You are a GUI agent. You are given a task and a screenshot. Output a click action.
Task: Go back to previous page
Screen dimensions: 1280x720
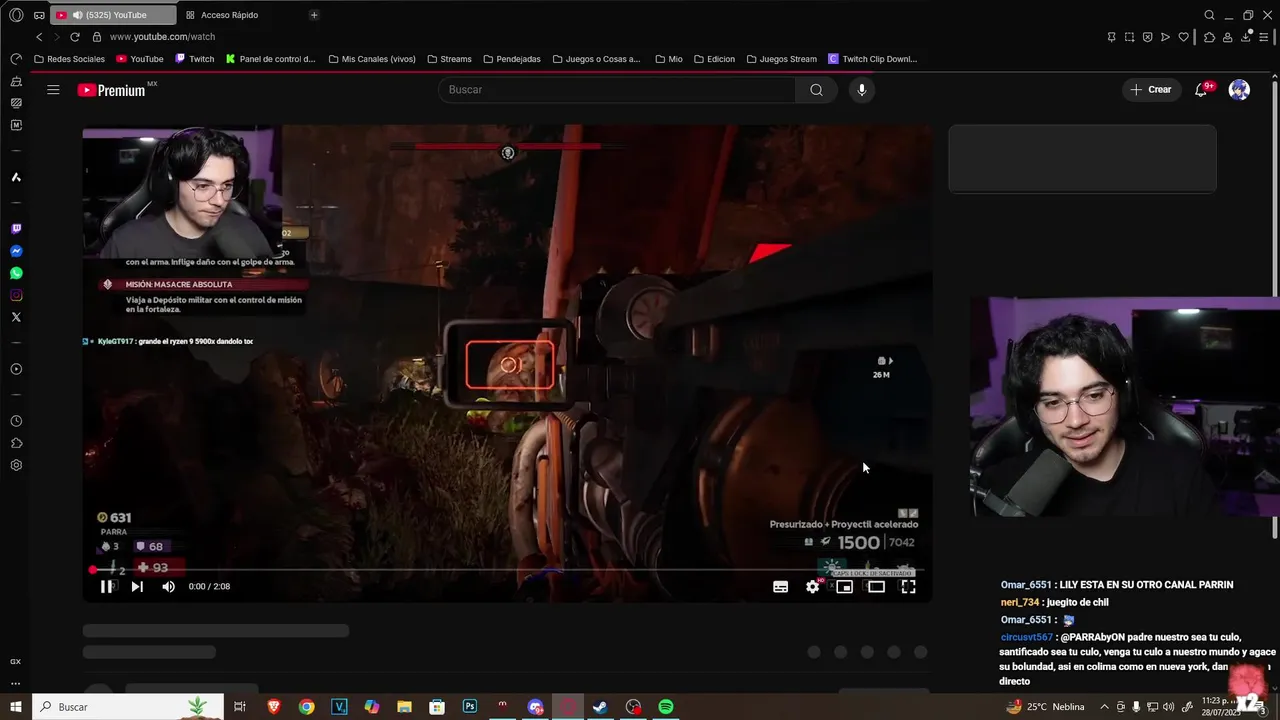tap(39, 37)
